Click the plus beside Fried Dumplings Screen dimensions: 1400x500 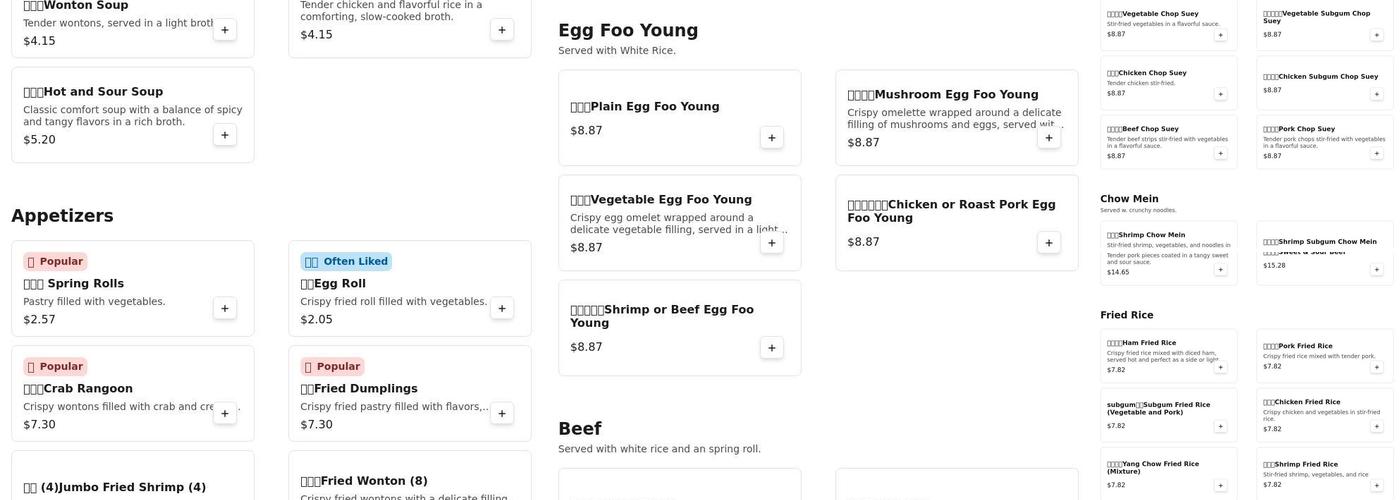click(502, 413)
